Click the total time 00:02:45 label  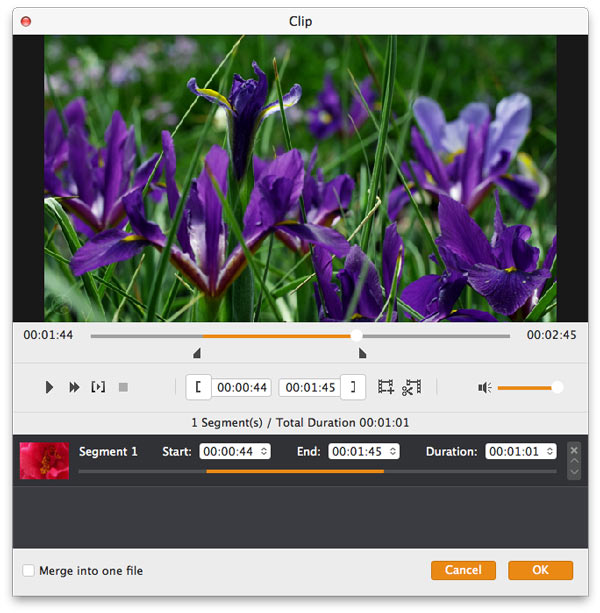click(551, 335)
